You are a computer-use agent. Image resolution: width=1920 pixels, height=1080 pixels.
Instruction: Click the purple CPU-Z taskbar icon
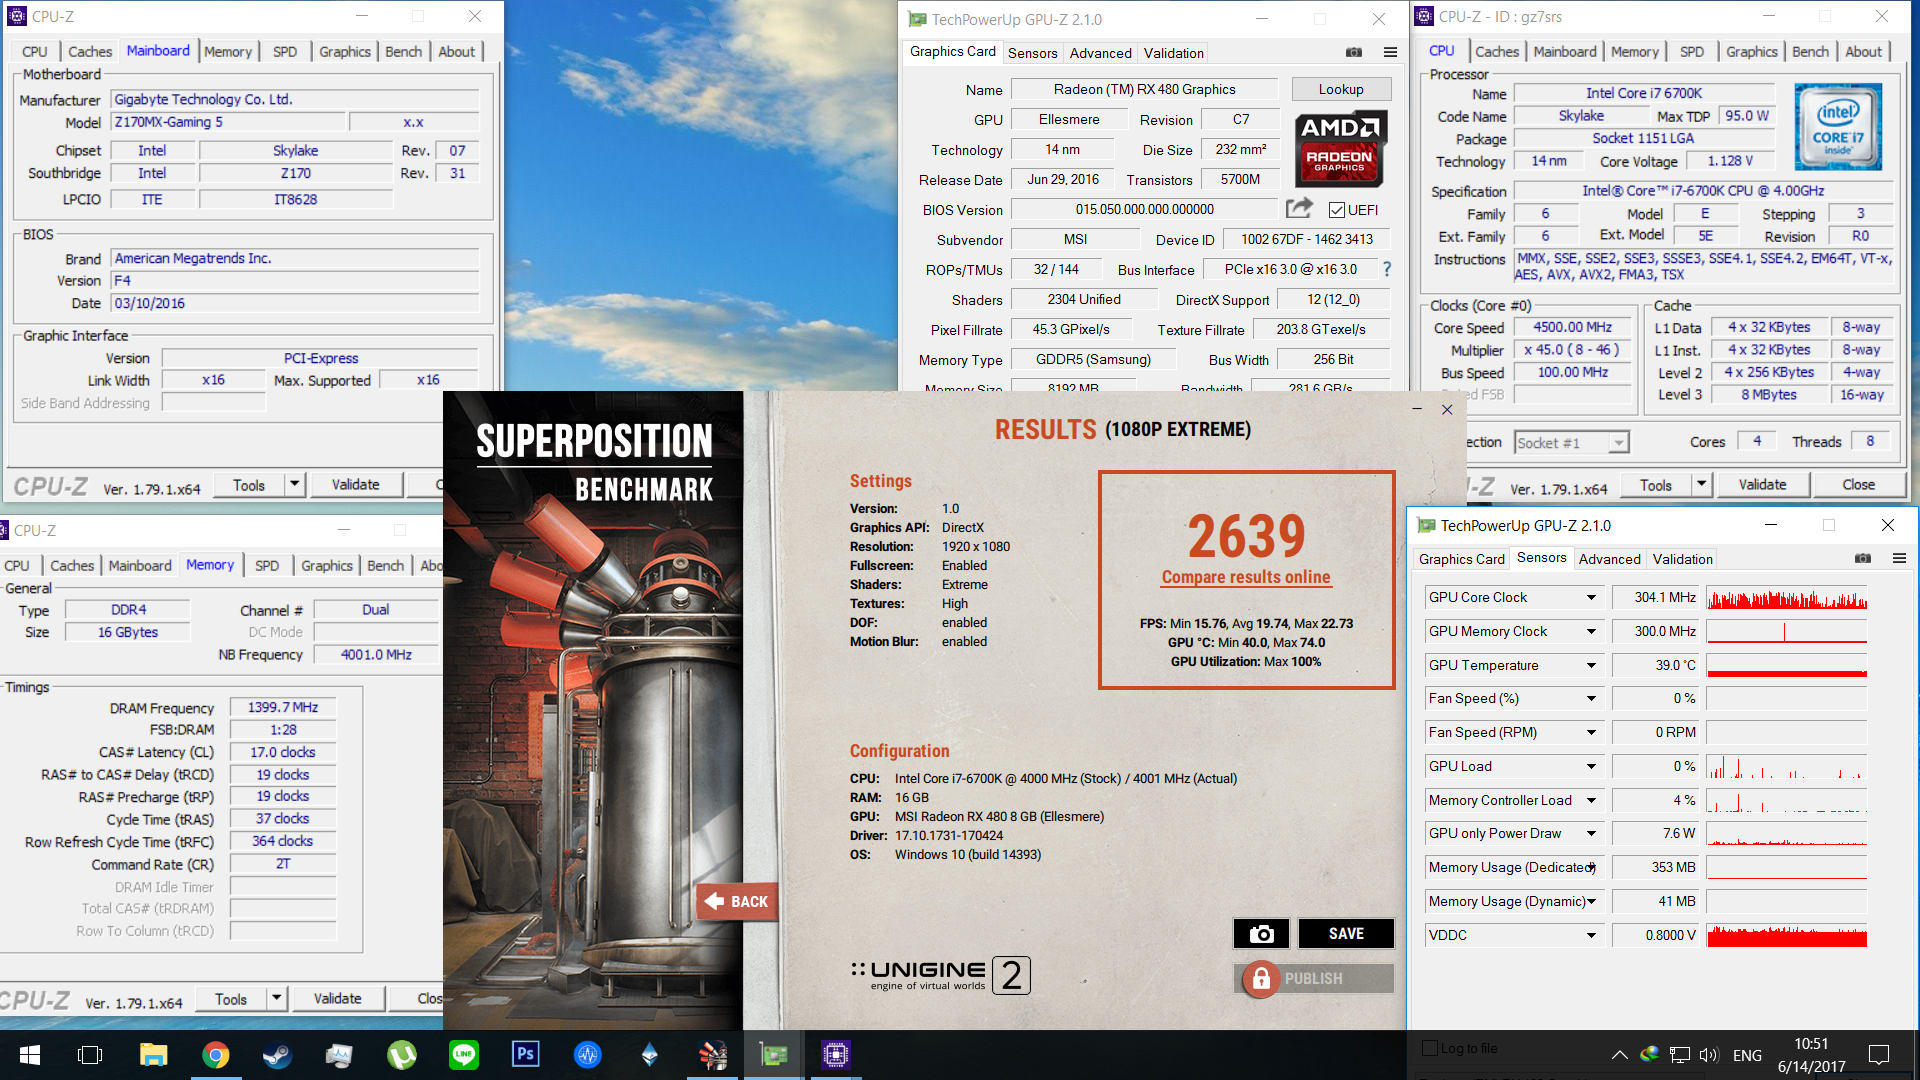835,1054
